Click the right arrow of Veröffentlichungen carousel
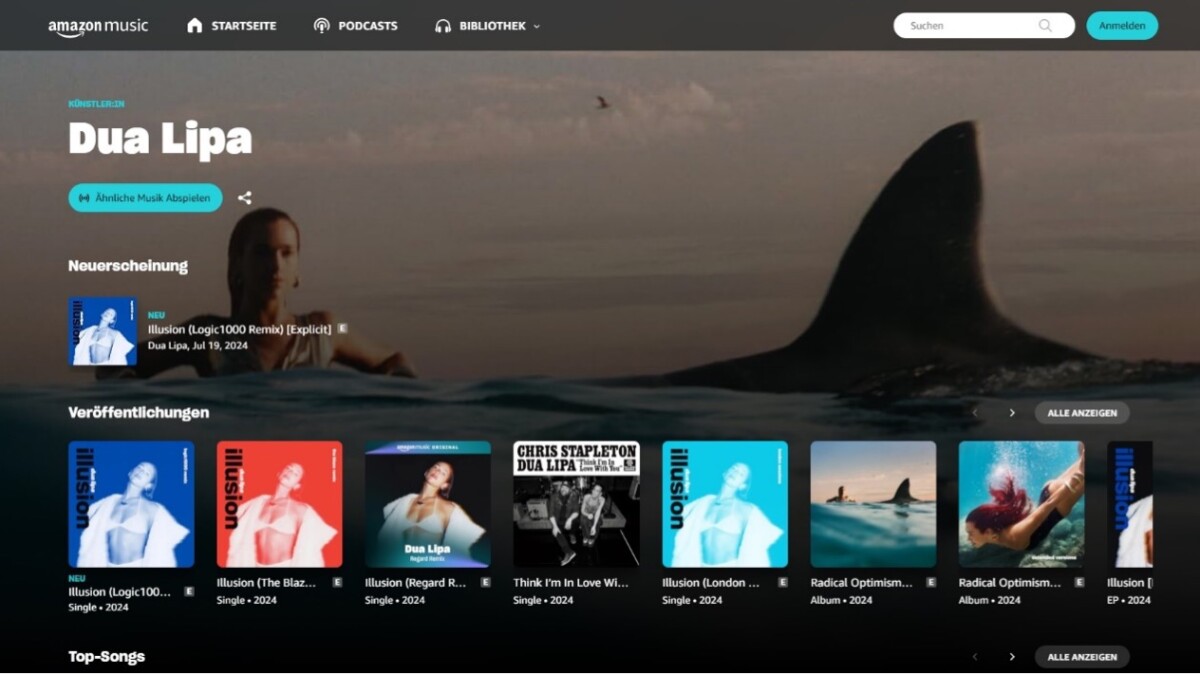Image resolution: width=1200 pixels, height=675 pixels. point(1012,412)
